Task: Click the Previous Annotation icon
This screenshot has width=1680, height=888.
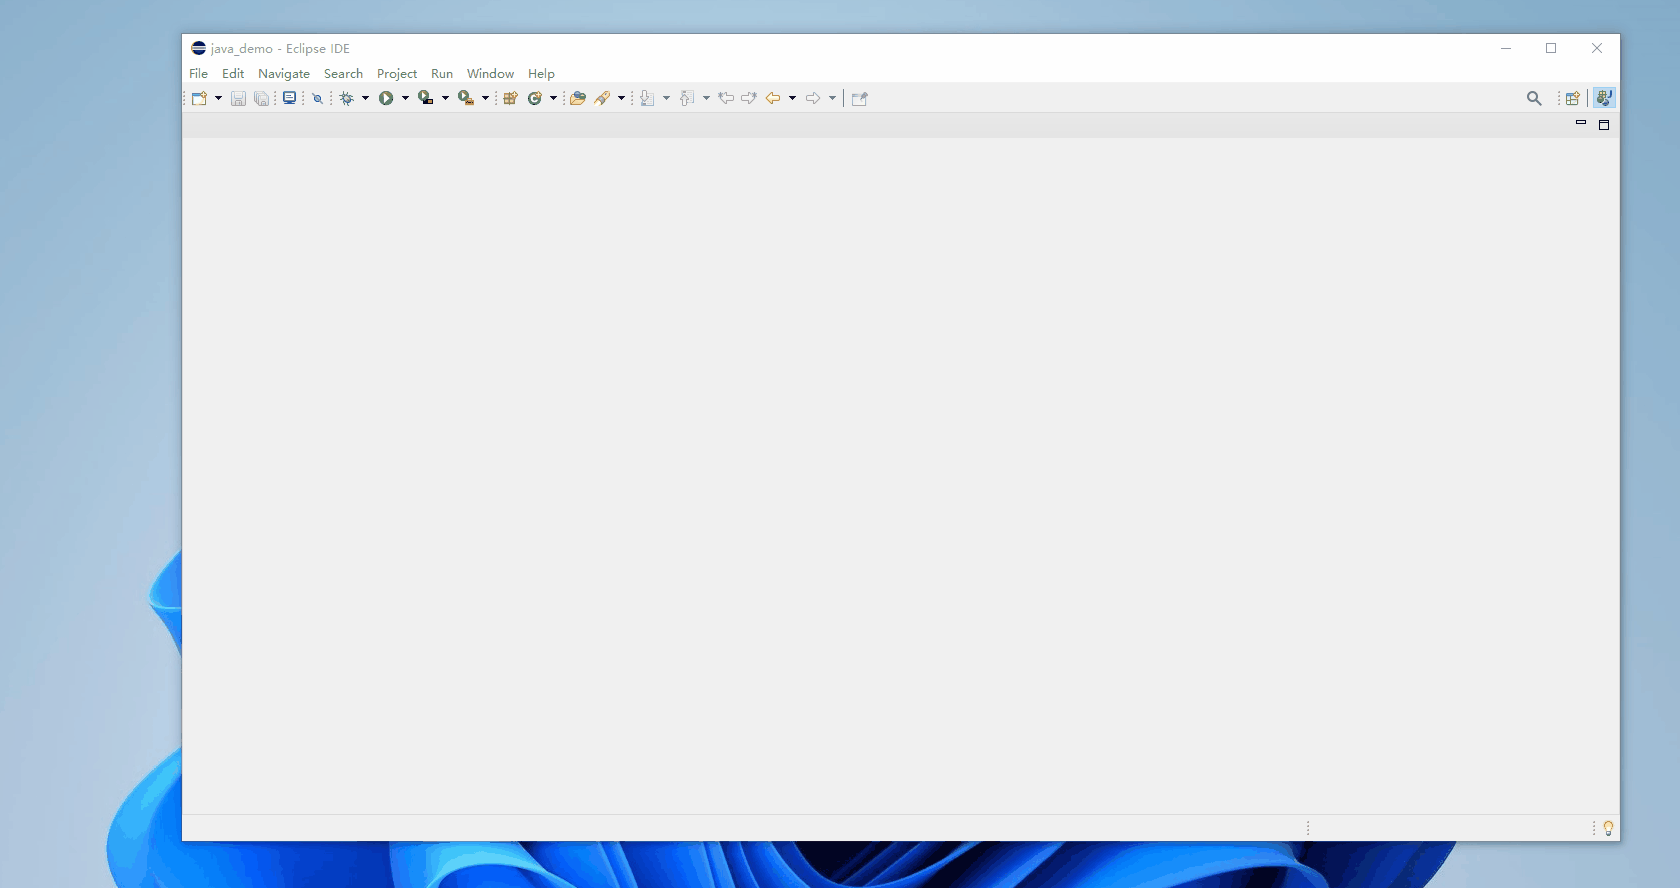Action: pos(687,98)
